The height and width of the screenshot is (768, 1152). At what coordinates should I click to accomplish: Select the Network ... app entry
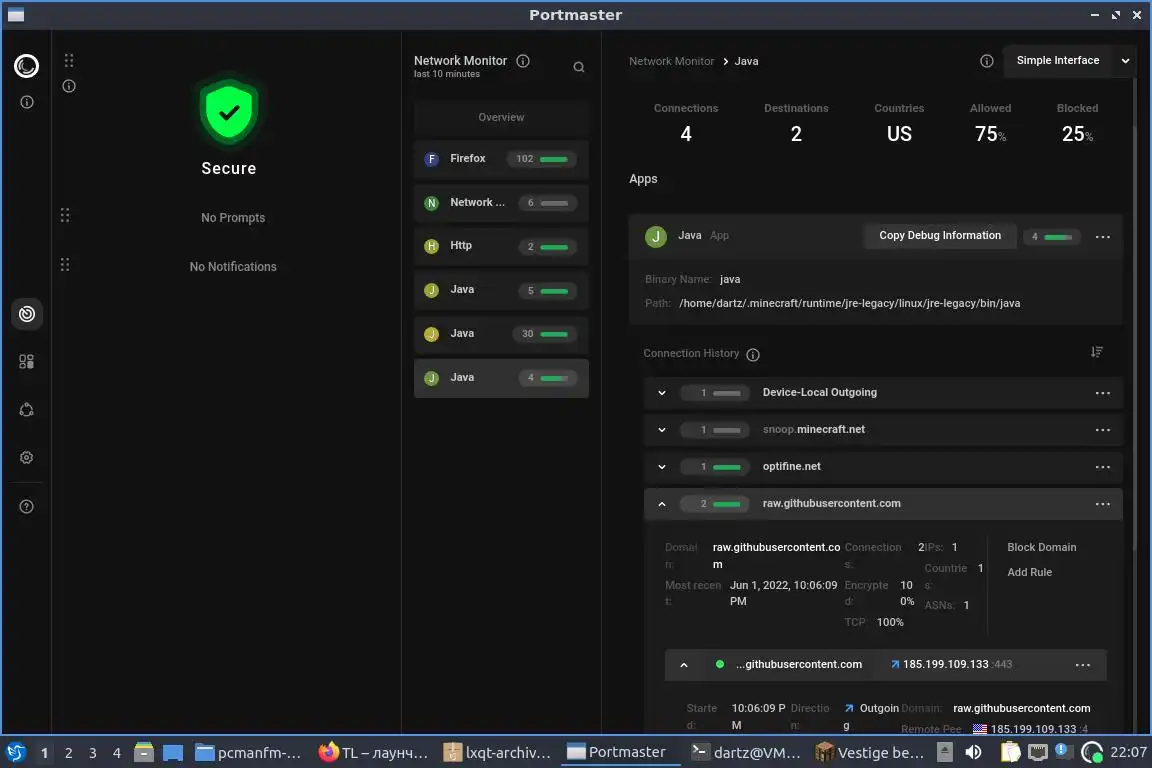(x=501, y=203)
